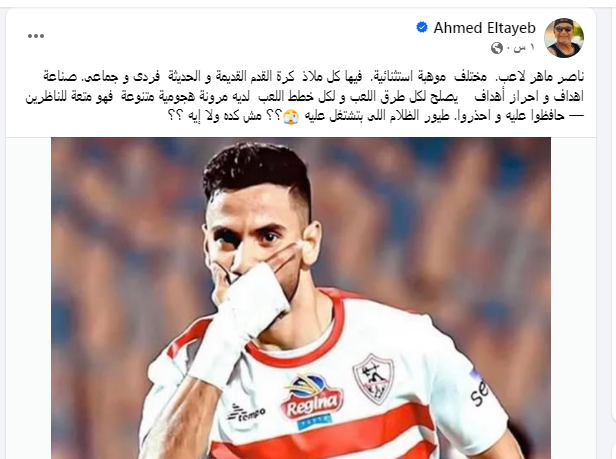Click the last line beginning with the dash
This screenshot has width=616, height=459.
376,116
